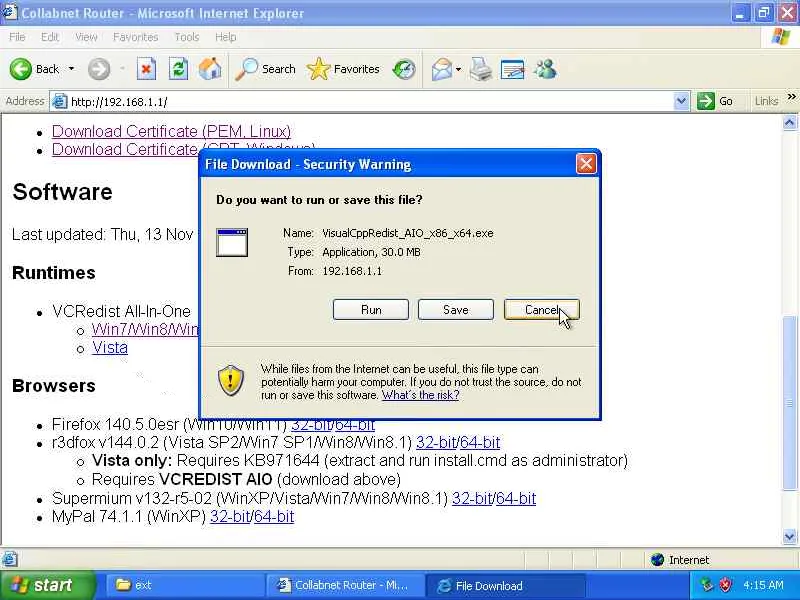This screenshot has width=800, height=600.
Task: Click the Refresh page icon
Action: point(178,69)
